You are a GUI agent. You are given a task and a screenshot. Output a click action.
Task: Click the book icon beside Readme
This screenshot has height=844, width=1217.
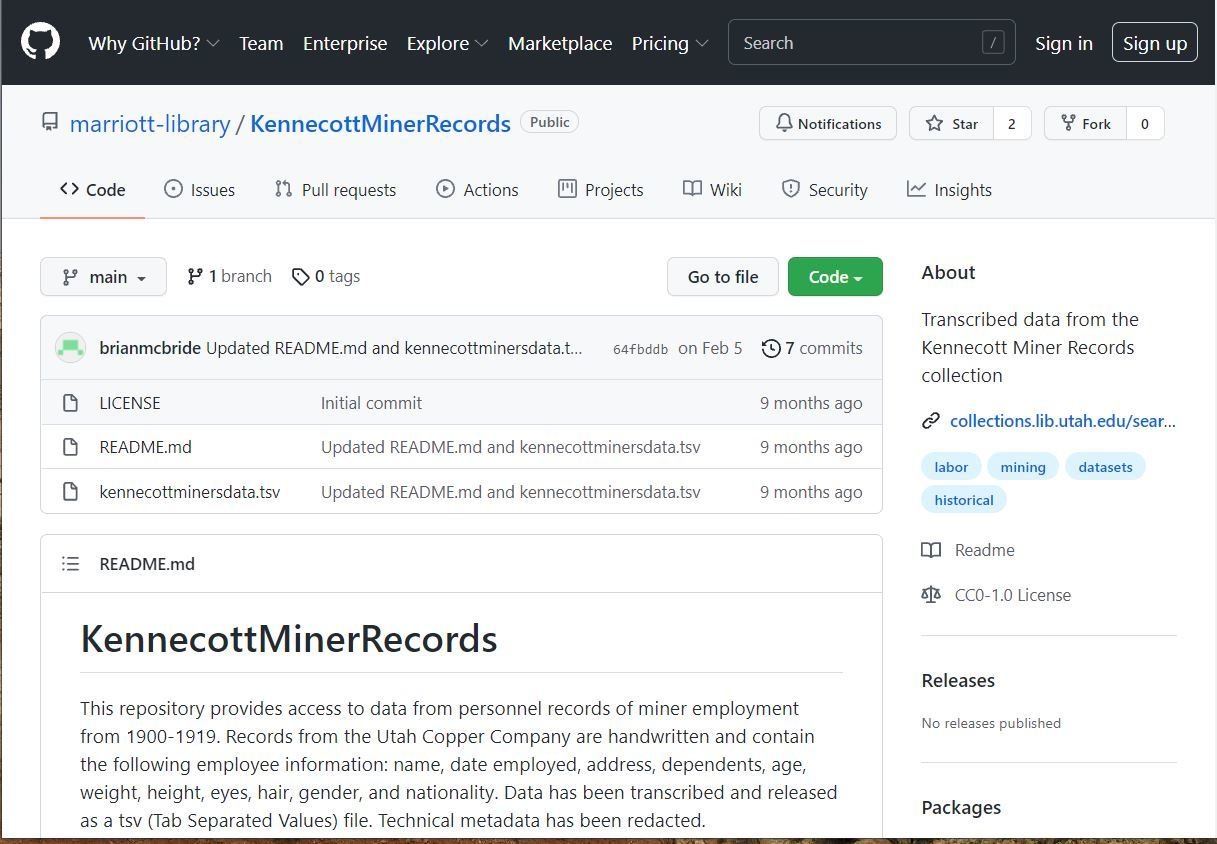pos(931,550)
